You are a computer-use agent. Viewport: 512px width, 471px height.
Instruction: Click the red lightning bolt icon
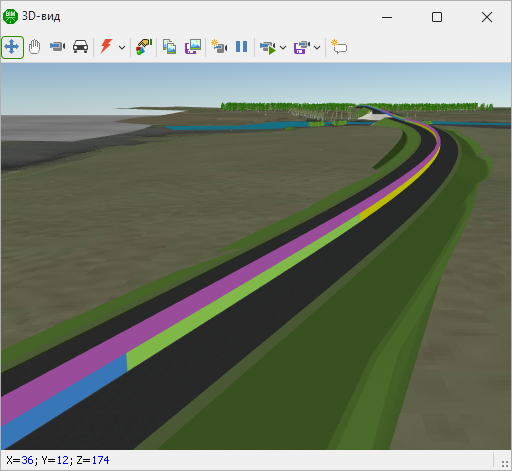pyautogui.click(x=106, y=46)
